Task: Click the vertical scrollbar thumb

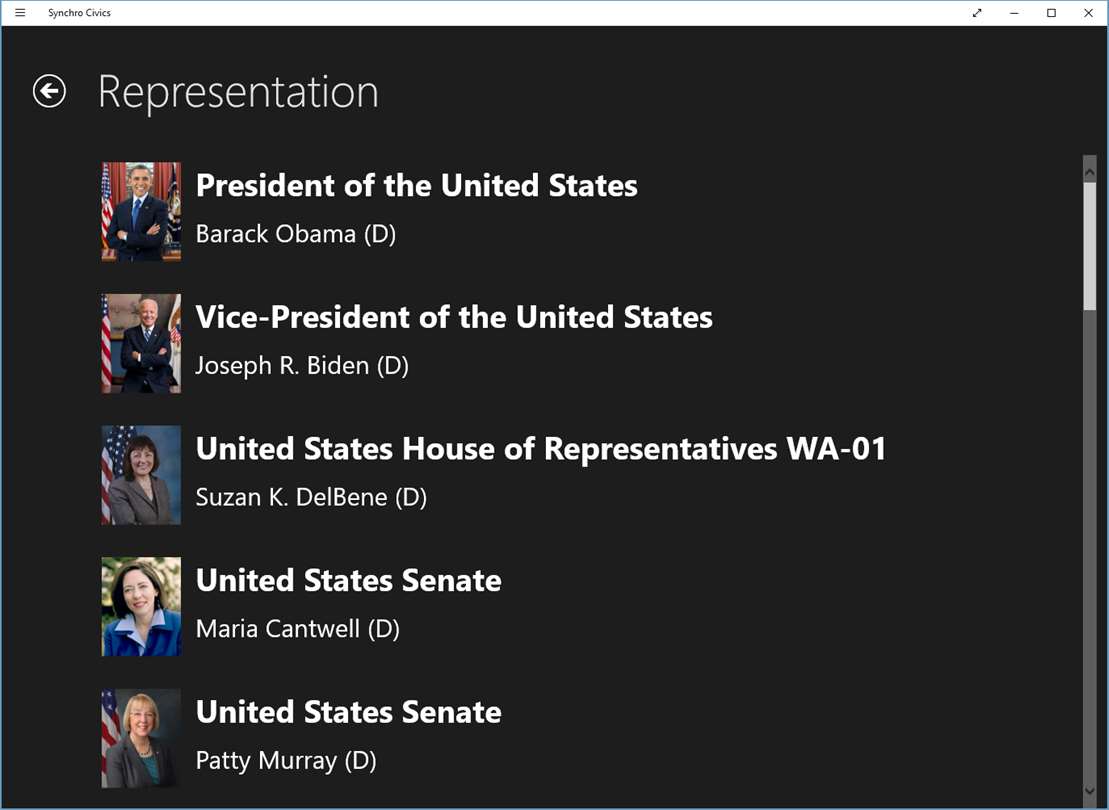Action: (x=1090, y=245)
